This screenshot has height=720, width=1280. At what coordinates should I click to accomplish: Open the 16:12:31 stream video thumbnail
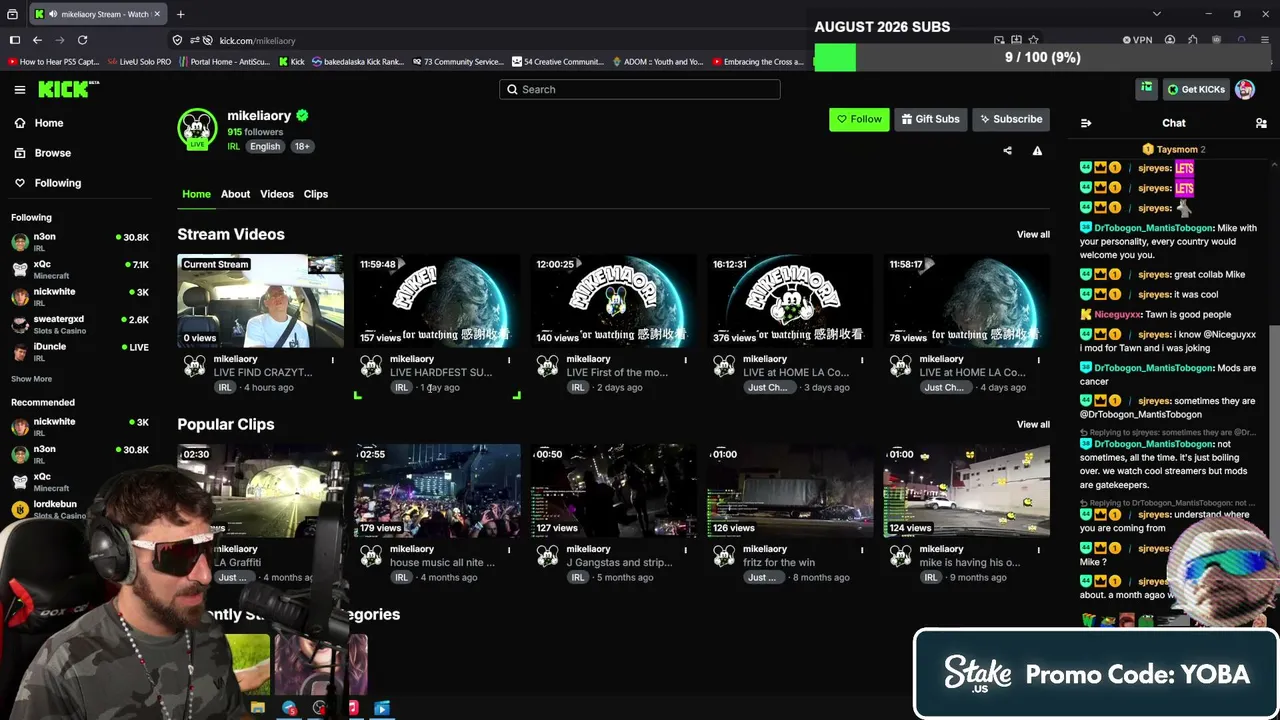pyautogui.click(x=790, y=301)
